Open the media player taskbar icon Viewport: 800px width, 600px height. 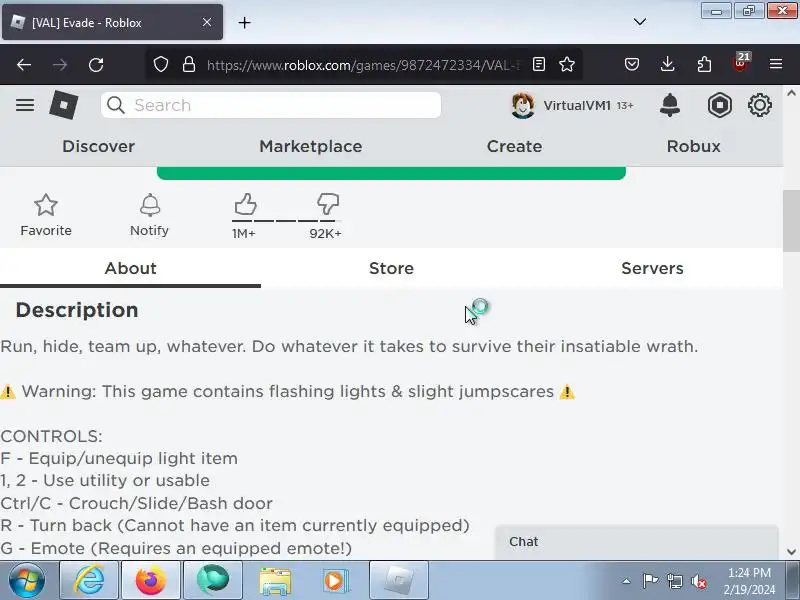[x=336, y=580]
